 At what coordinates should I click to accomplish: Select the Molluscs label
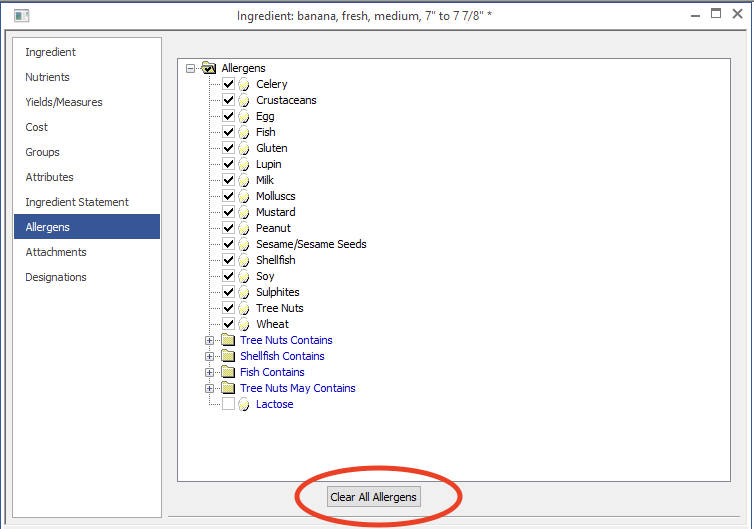coord(276,196)
